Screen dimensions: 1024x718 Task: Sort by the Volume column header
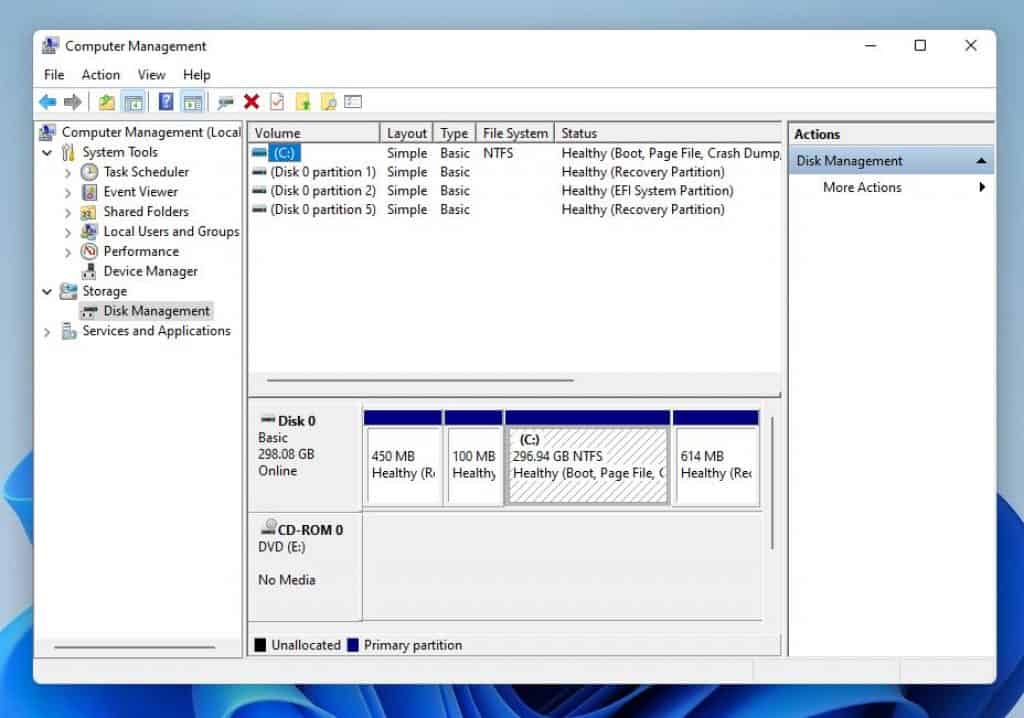pos(314,133)
